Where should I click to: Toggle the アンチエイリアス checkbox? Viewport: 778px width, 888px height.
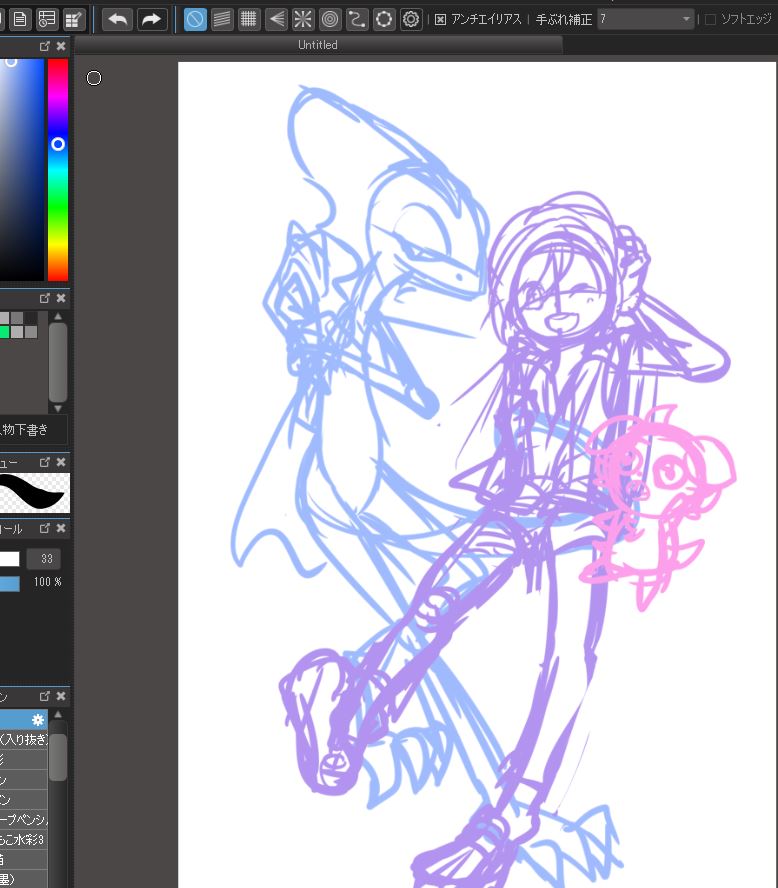[440, 20]
